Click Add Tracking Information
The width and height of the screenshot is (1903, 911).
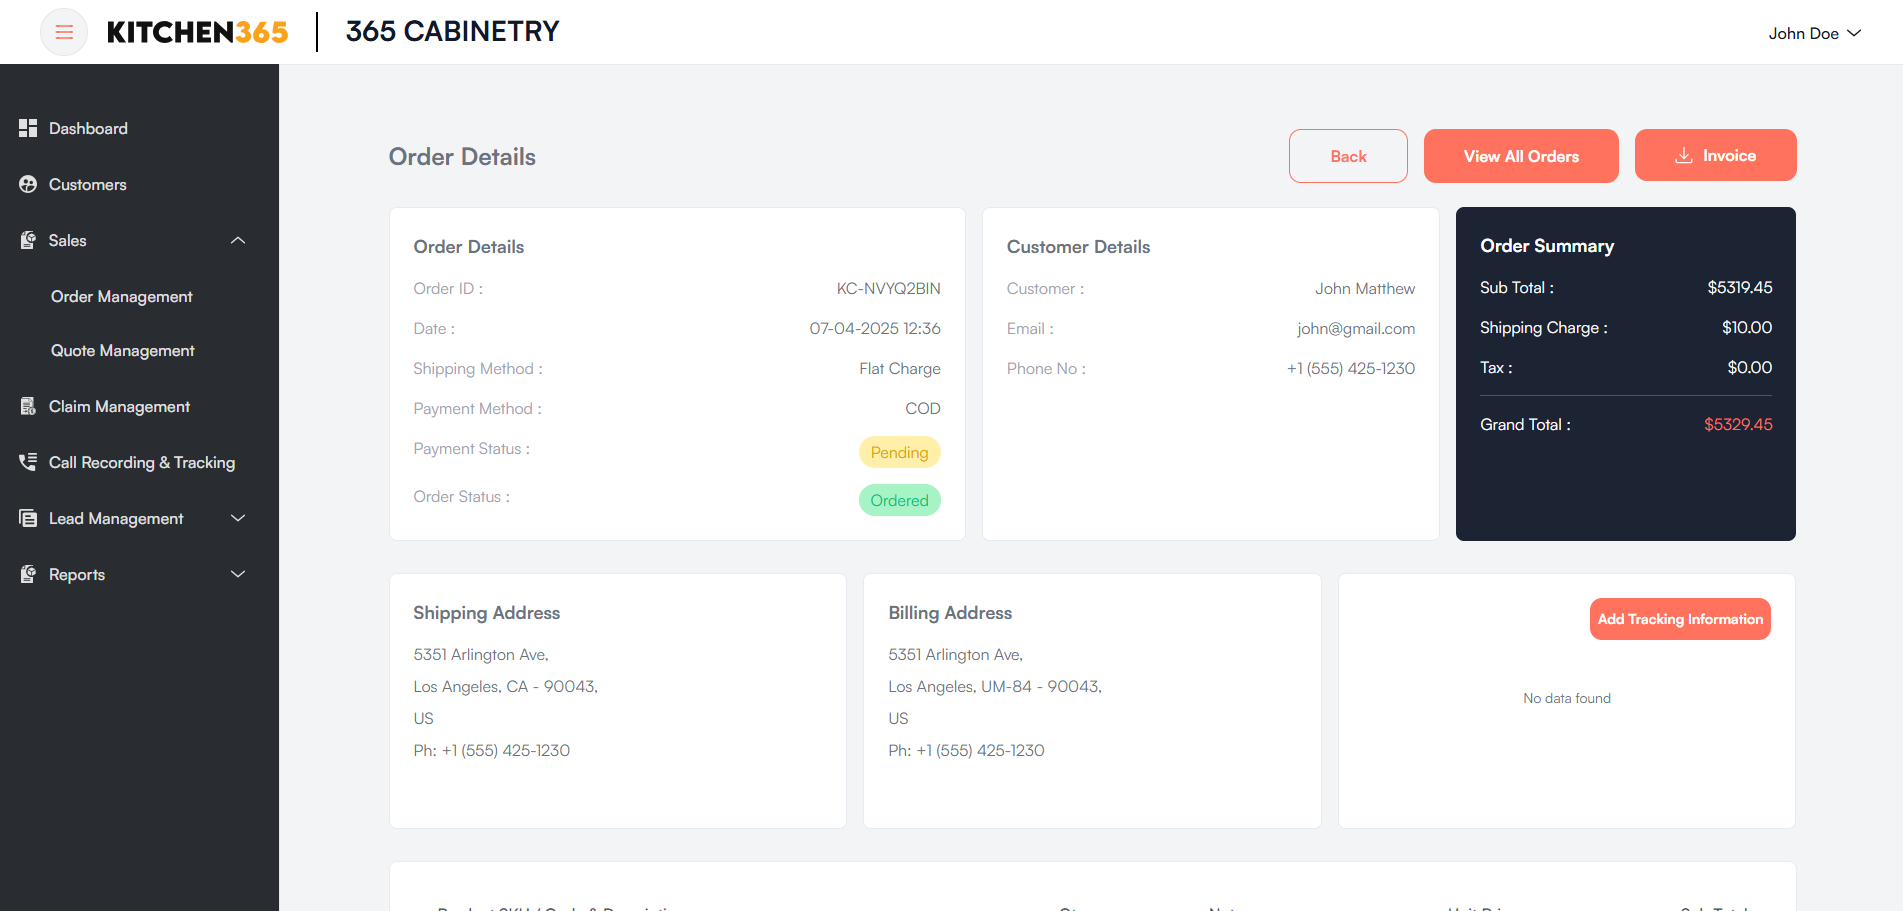pos(1680,619)
